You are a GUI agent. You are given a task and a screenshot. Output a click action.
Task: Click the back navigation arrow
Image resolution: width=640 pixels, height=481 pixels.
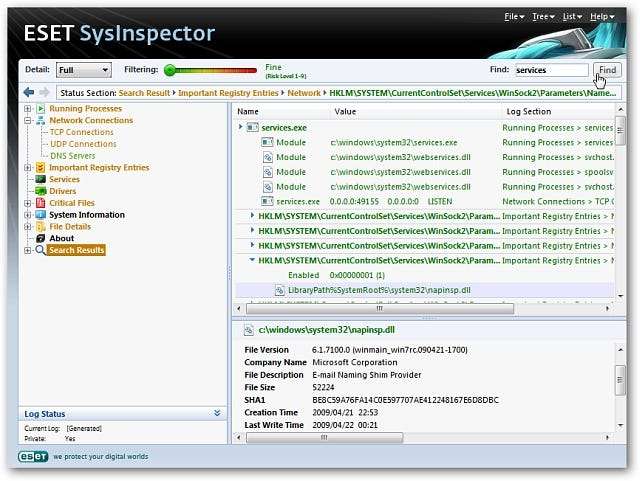click(x=28, y=93)
